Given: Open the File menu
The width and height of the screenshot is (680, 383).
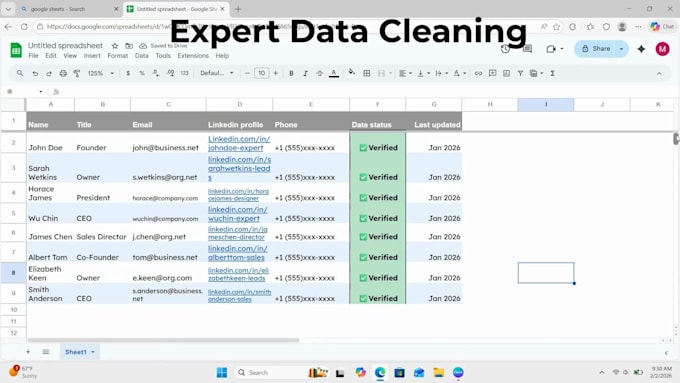Looking at the screenshot, I should (33, 56).
